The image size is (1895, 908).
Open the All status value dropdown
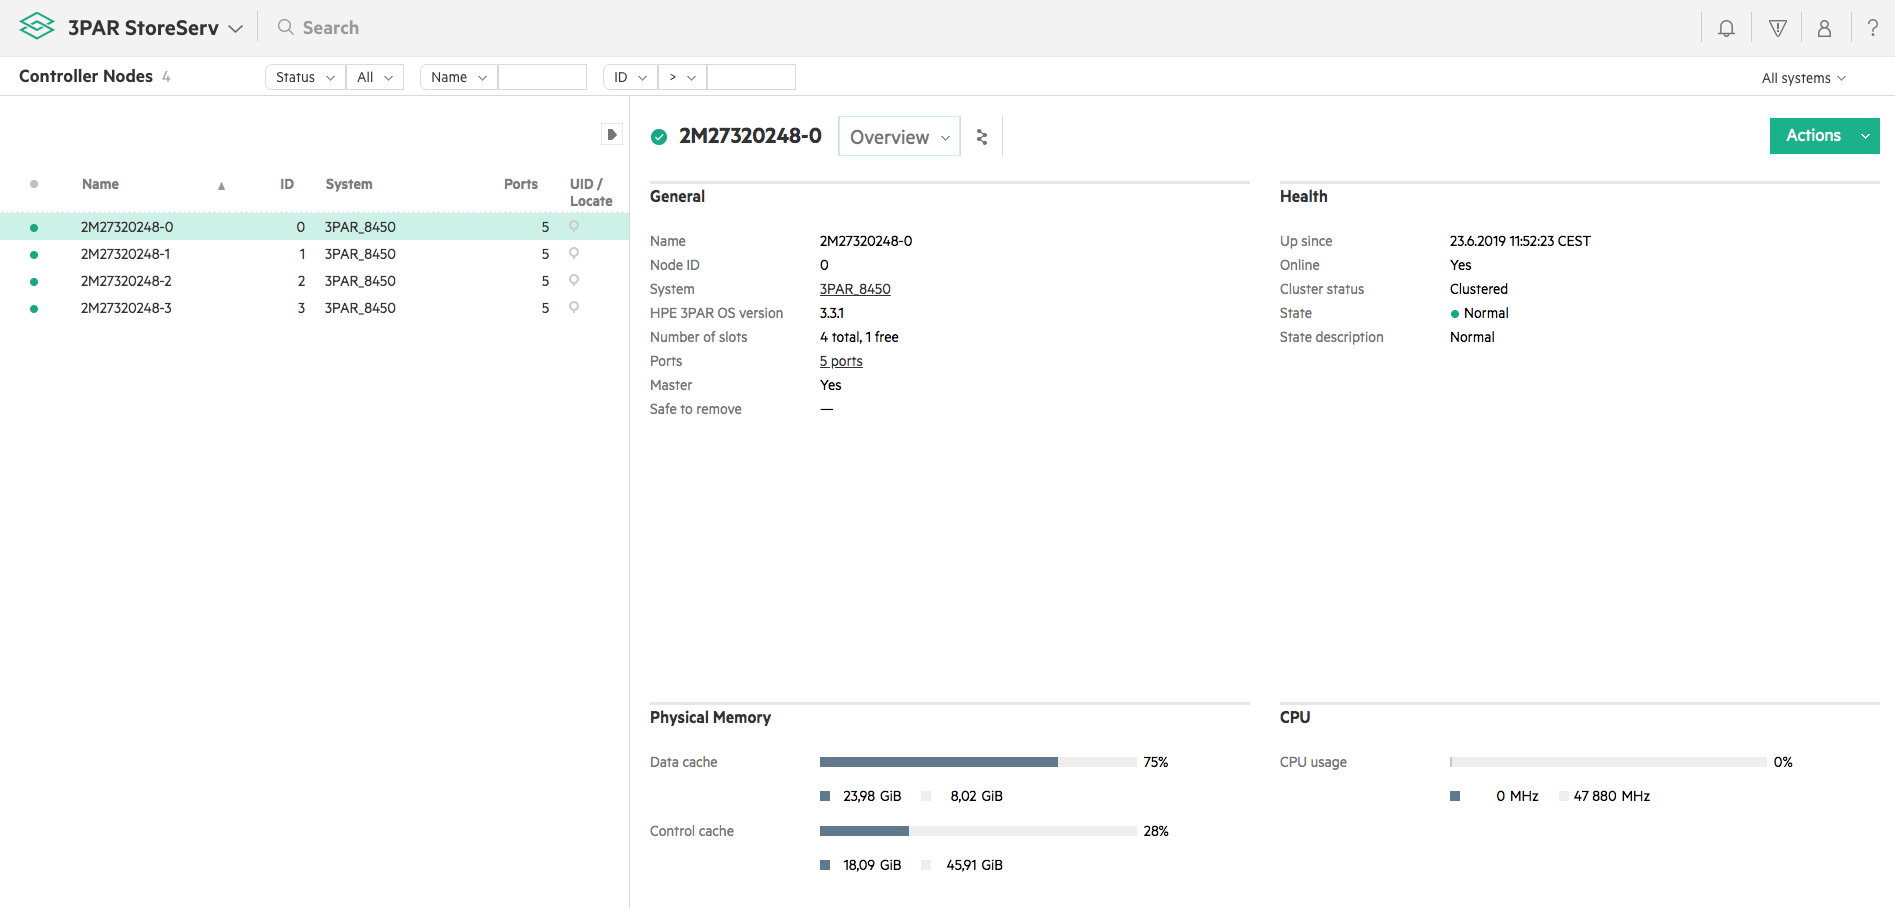click(375, 77)
